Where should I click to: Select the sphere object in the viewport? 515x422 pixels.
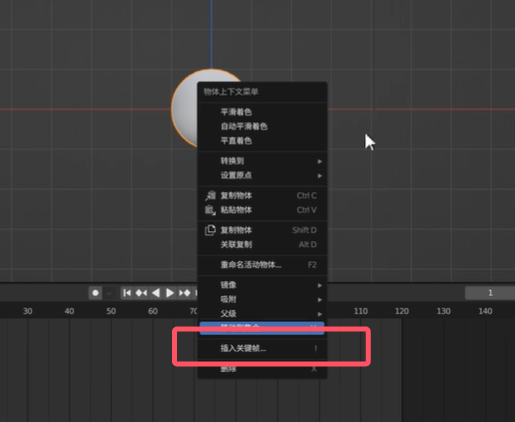click(x=184, y=108)
